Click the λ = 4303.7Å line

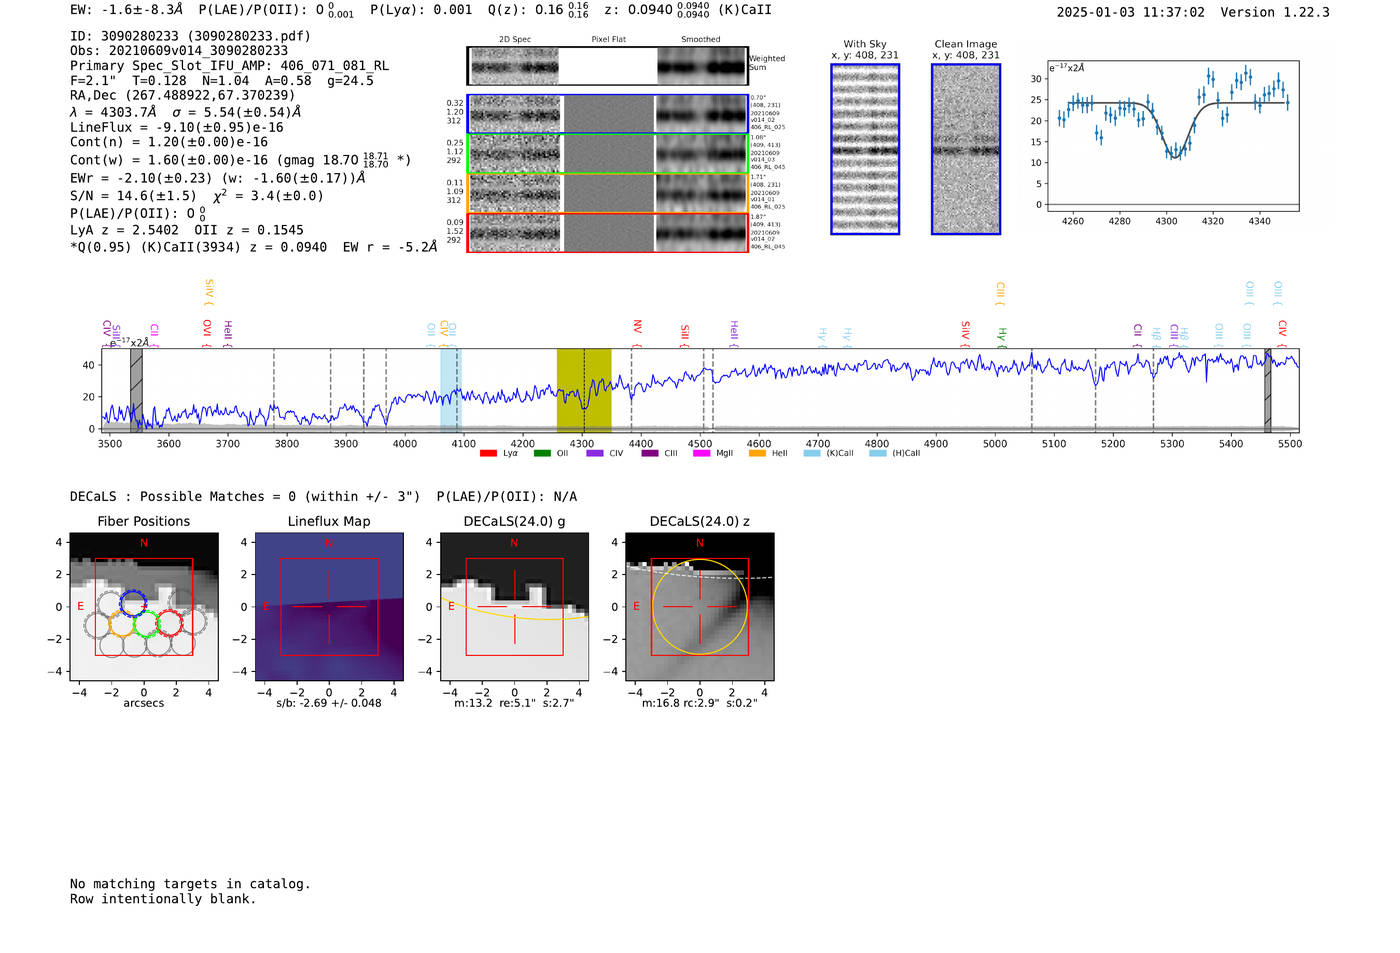(186, 112)
